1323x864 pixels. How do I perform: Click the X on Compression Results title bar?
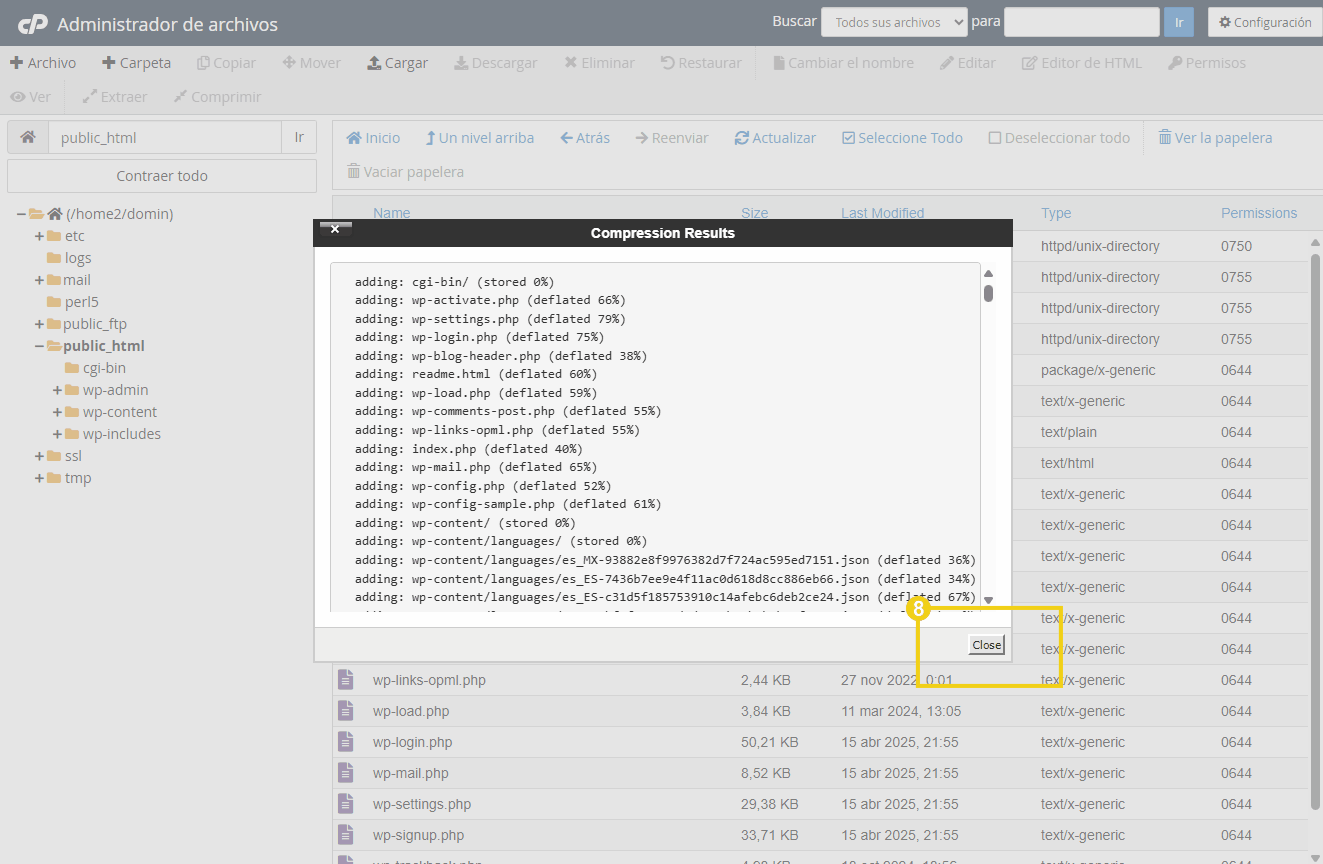[x=335, y=229]
